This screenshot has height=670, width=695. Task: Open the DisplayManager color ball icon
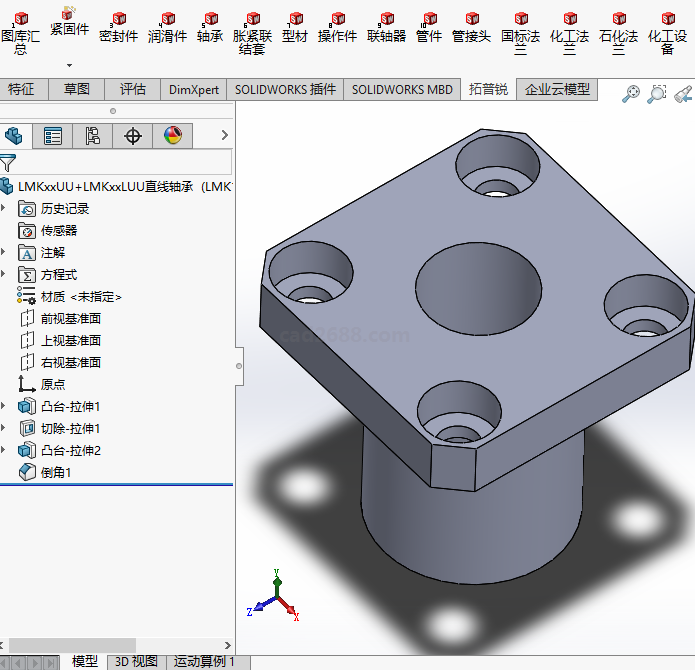(x=173, y=136)
